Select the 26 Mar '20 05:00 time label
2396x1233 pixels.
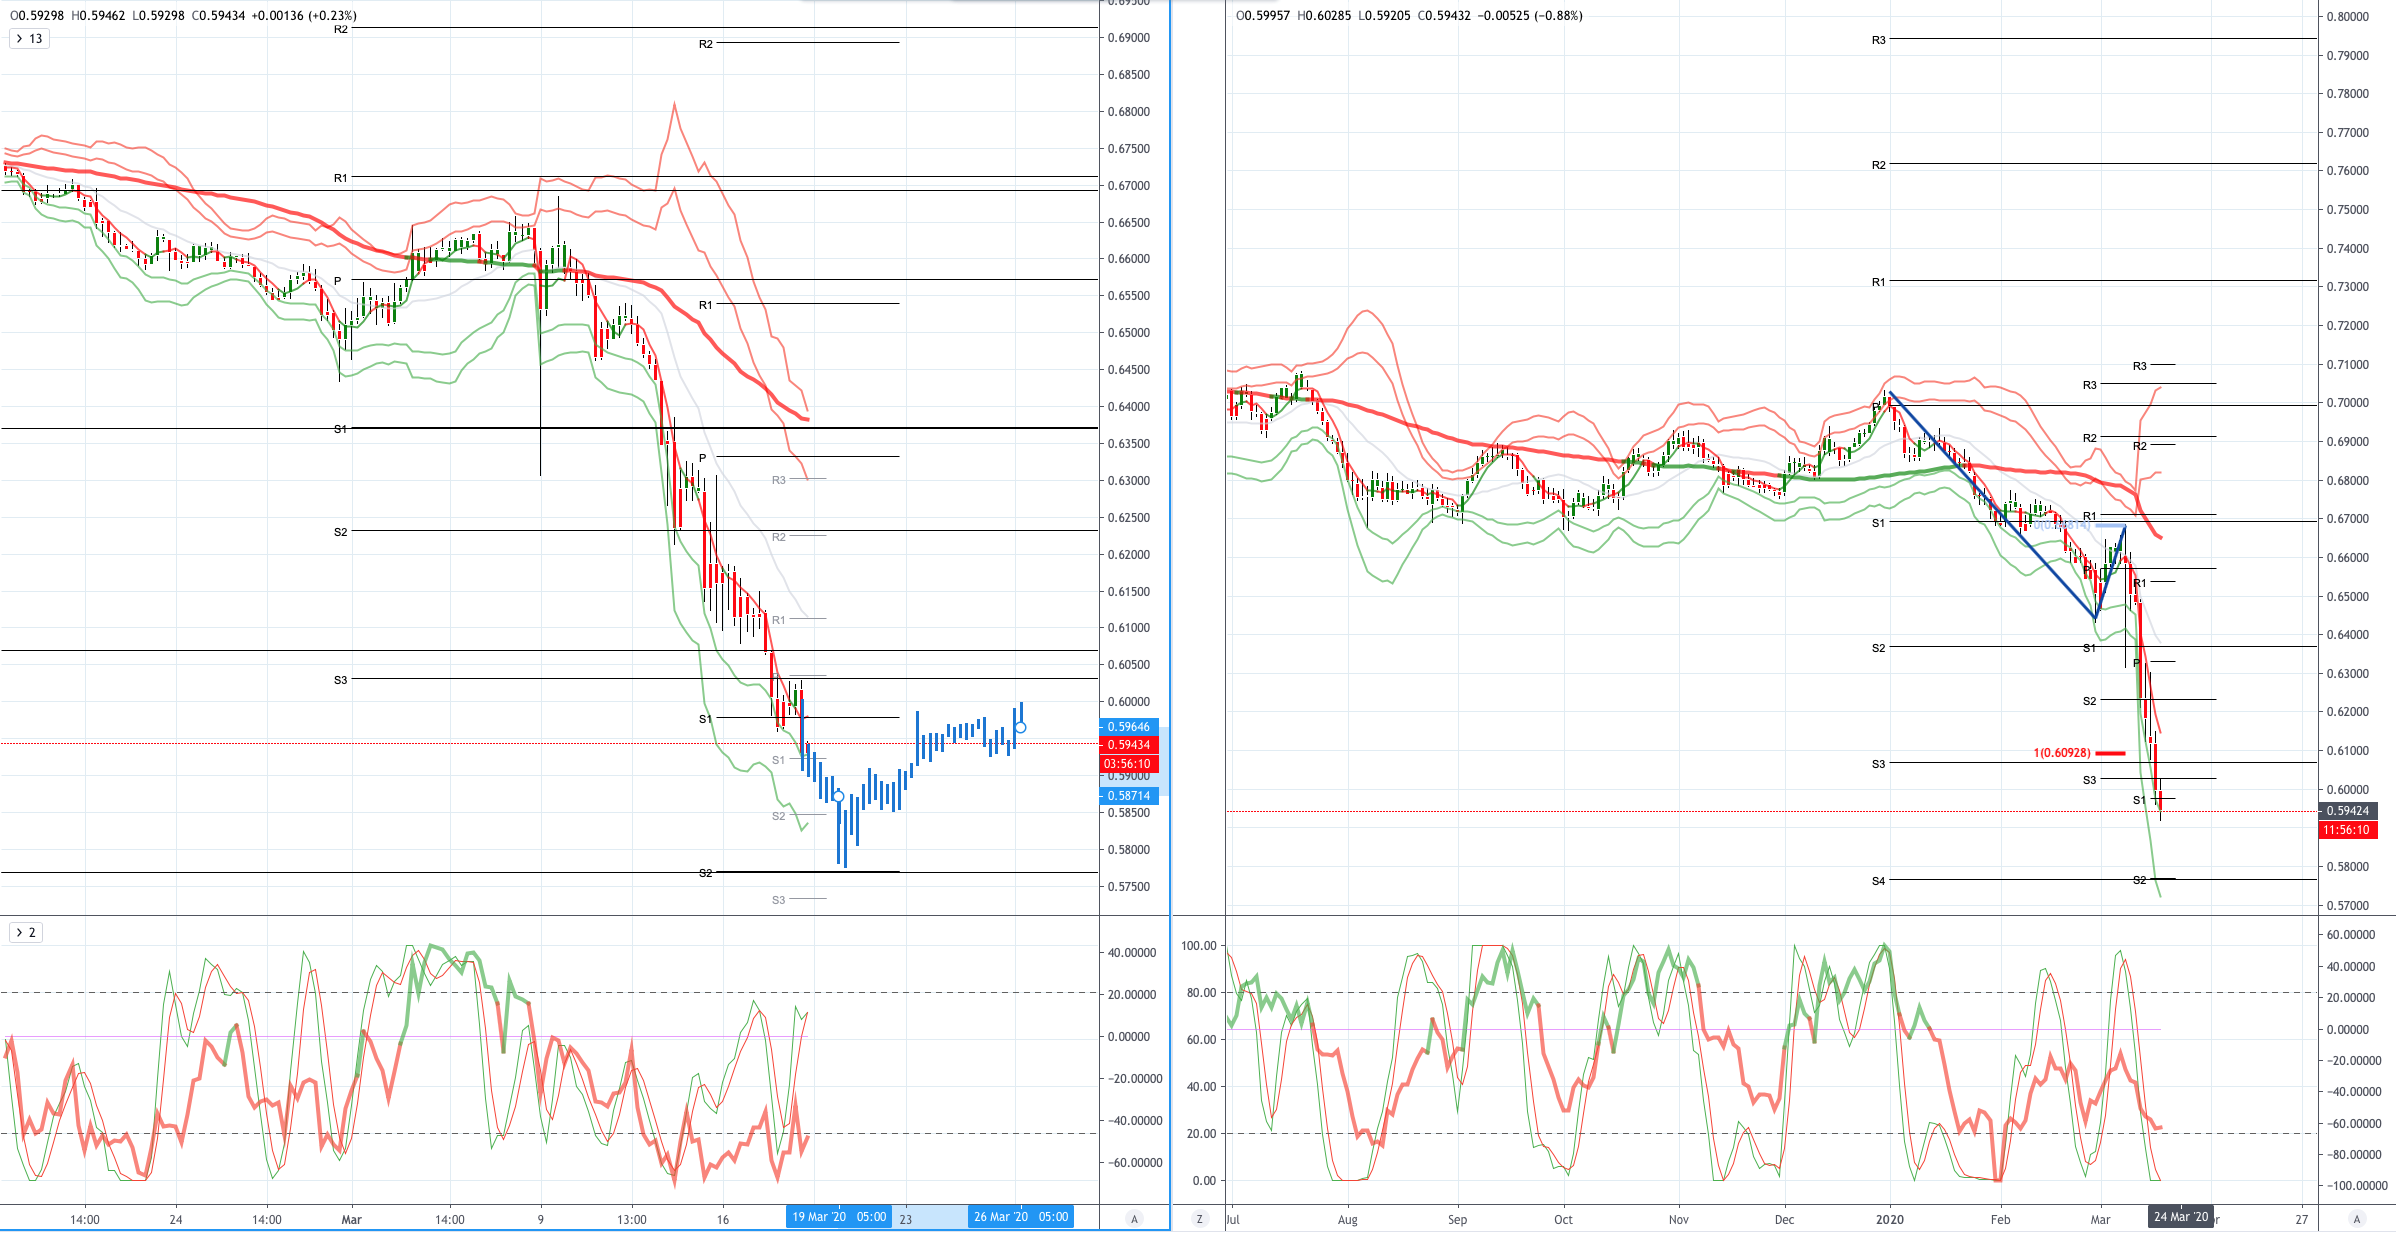coord(1021,1217)
